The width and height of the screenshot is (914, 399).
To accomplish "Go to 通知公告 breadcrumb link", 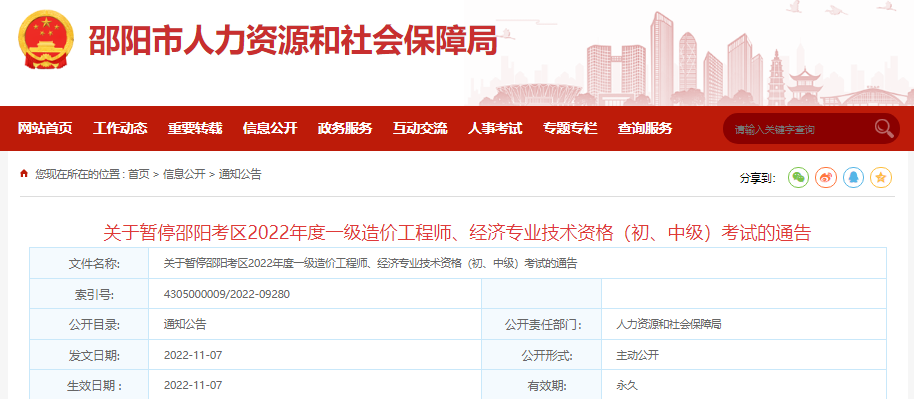I will point(240,174).
